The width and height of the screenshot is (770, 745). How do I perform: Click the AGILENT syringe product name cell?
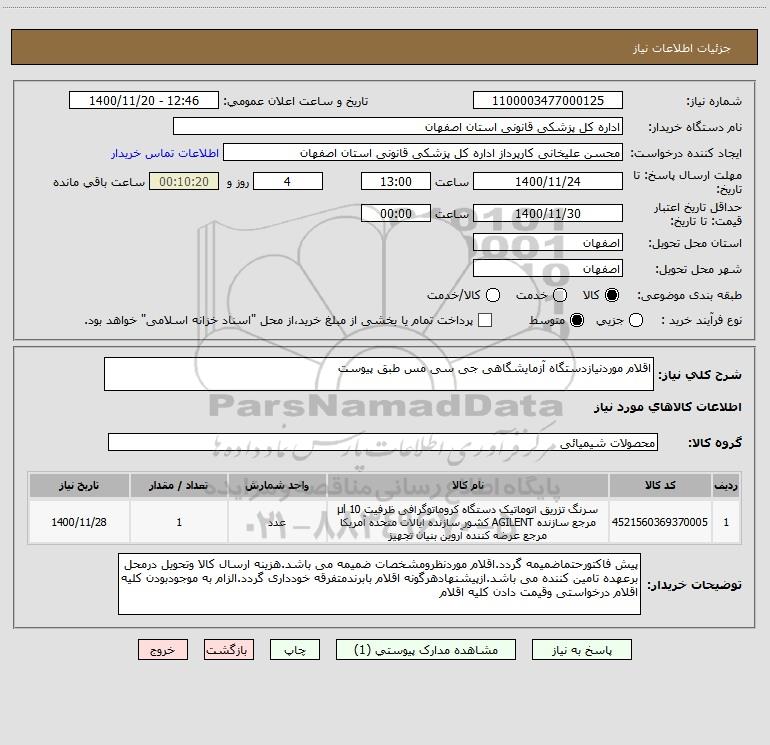pyautogui.click(x=468, y=522)
